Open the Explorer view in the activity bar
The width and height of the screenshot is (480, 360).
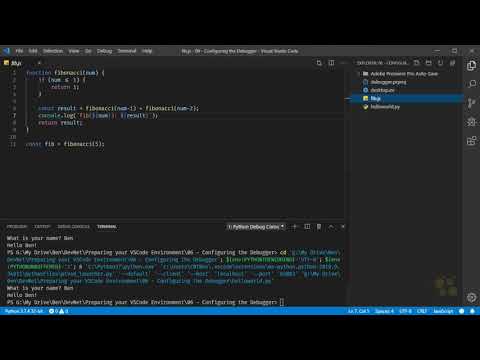click(471, 66)
